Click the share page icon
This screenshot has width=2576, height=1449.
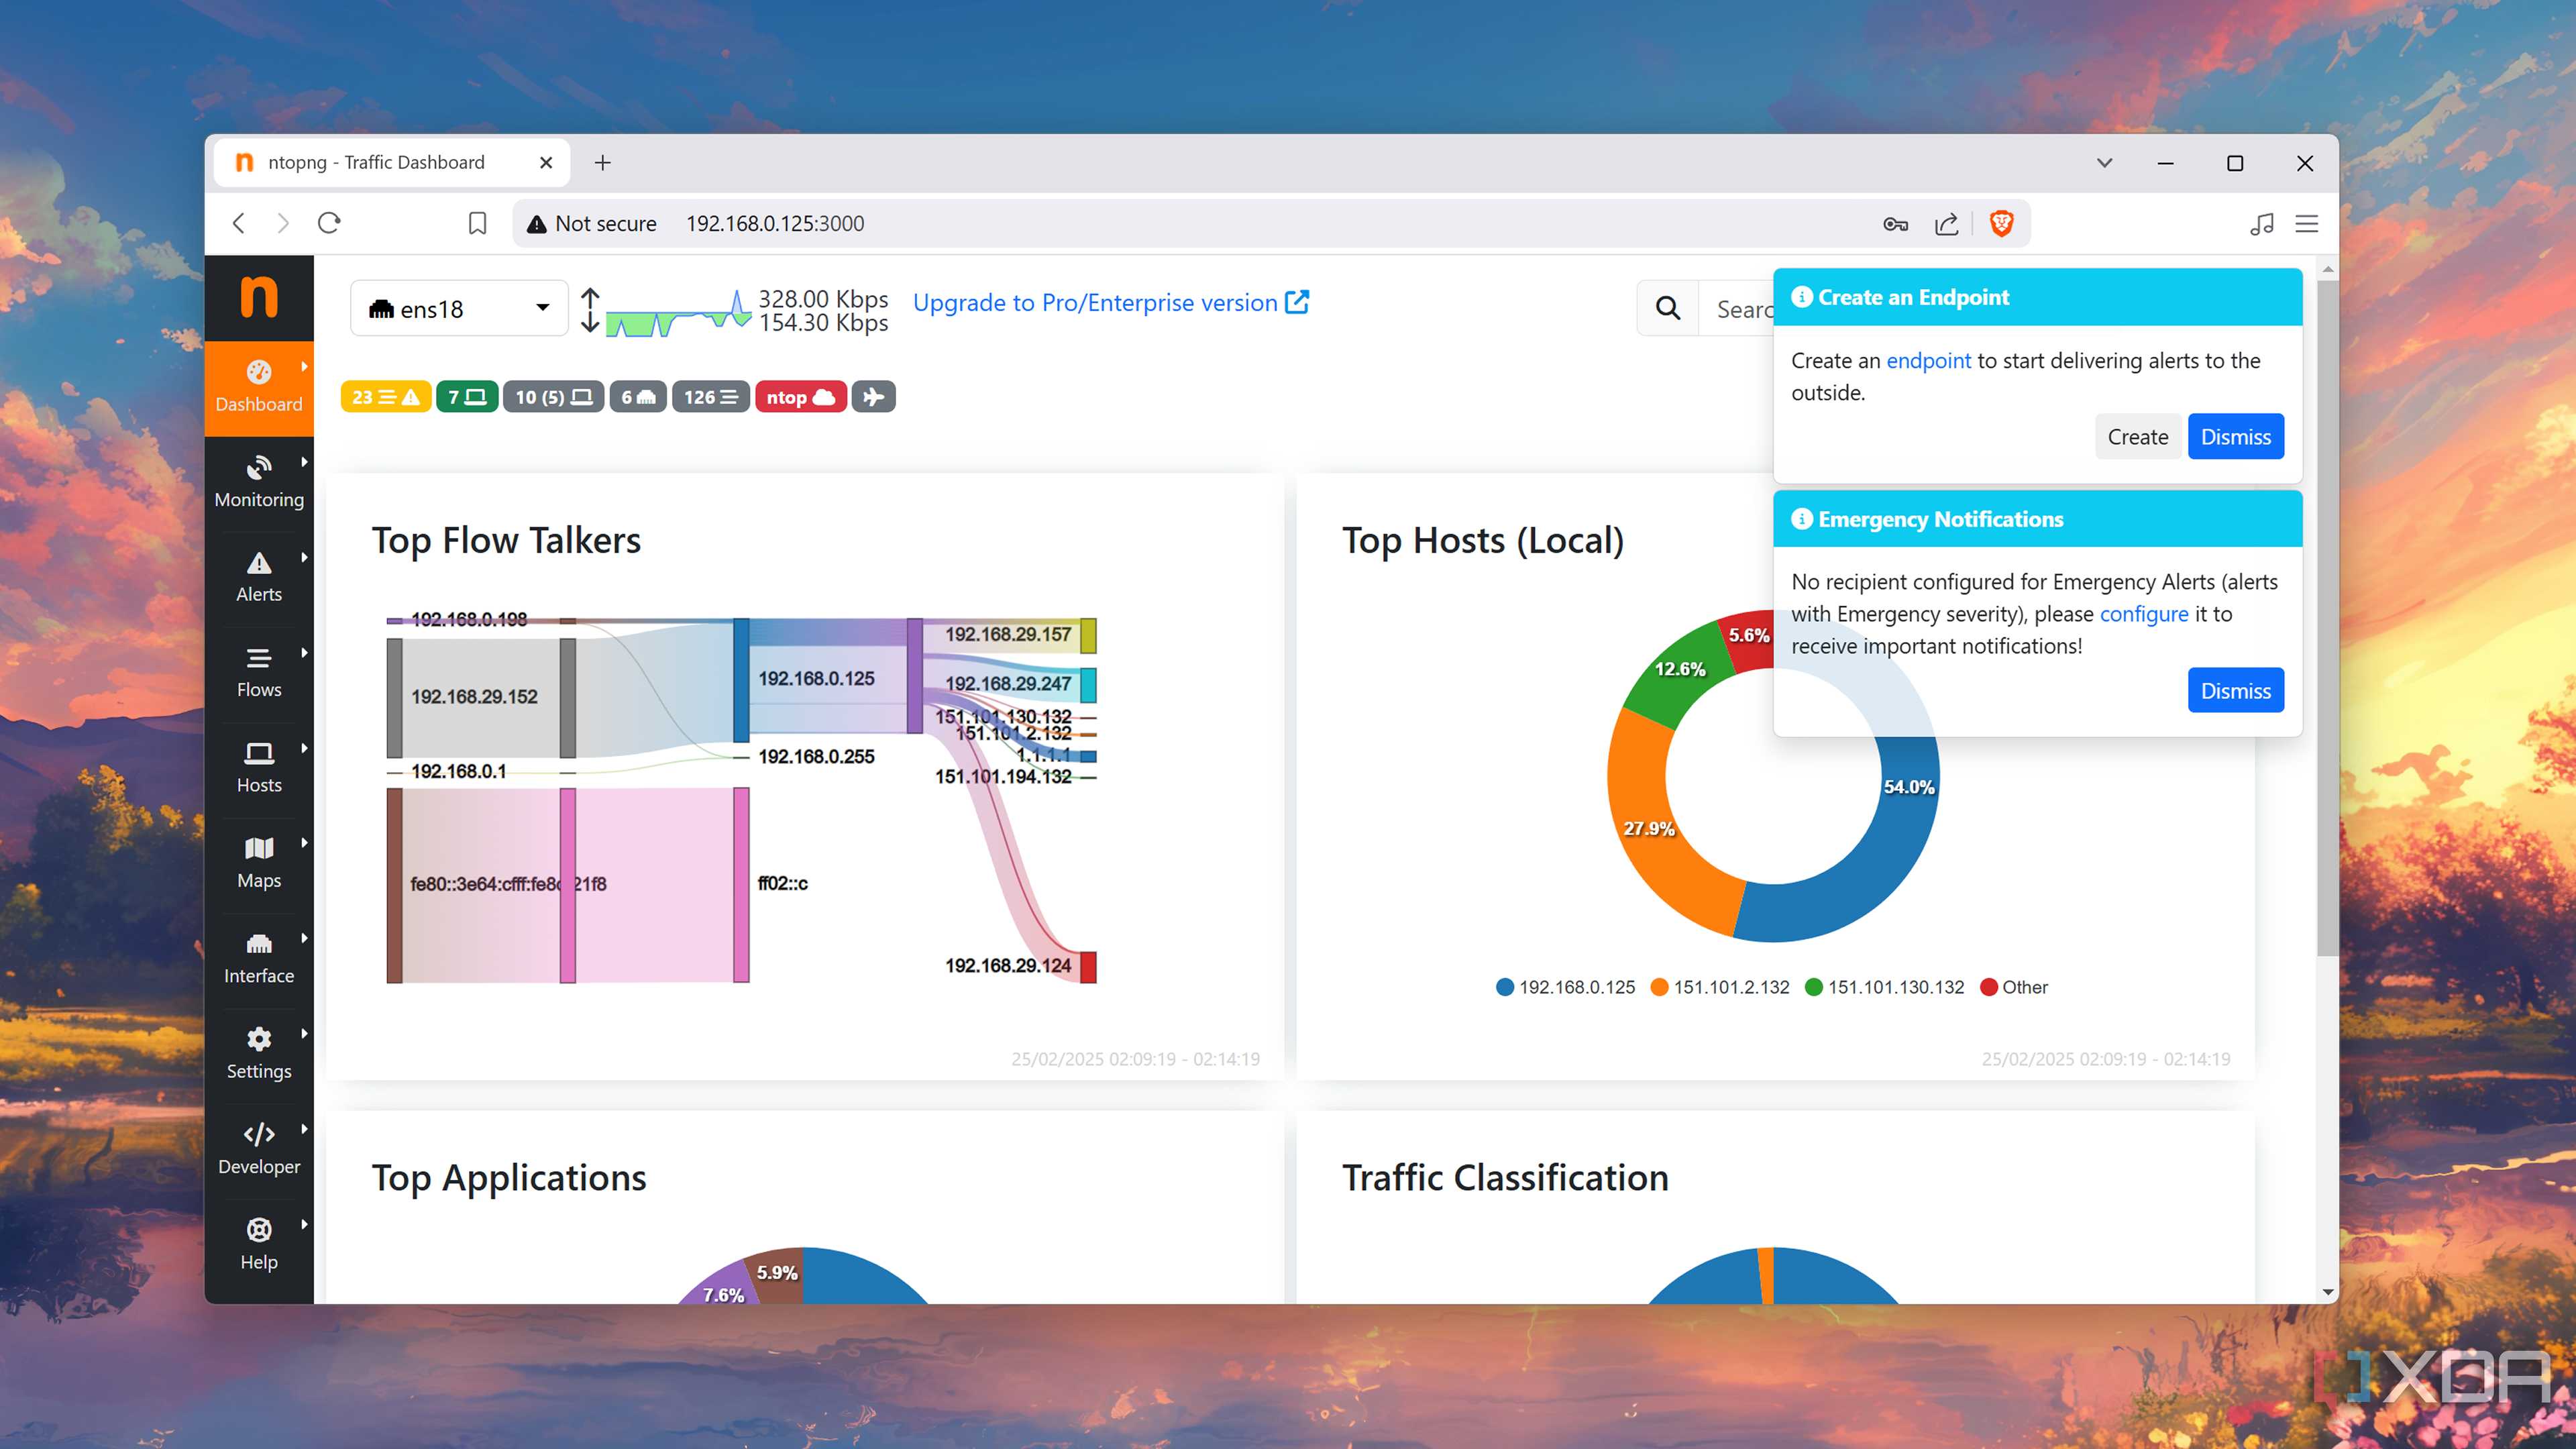(x=1946, y=224)
